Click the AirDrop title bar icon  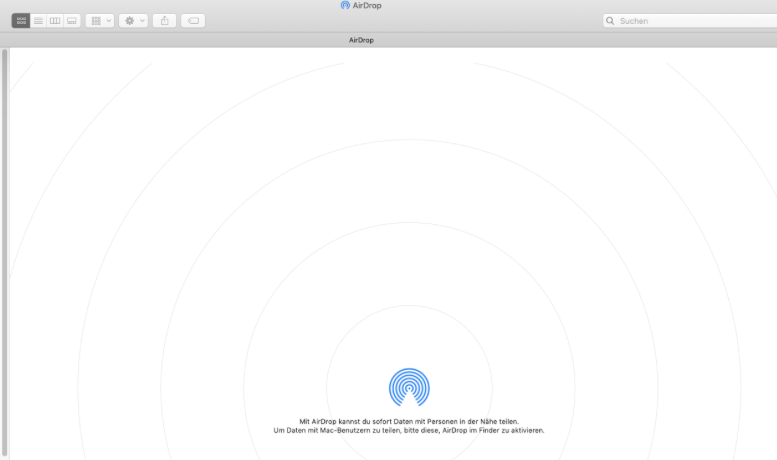[x=345, y=5]
